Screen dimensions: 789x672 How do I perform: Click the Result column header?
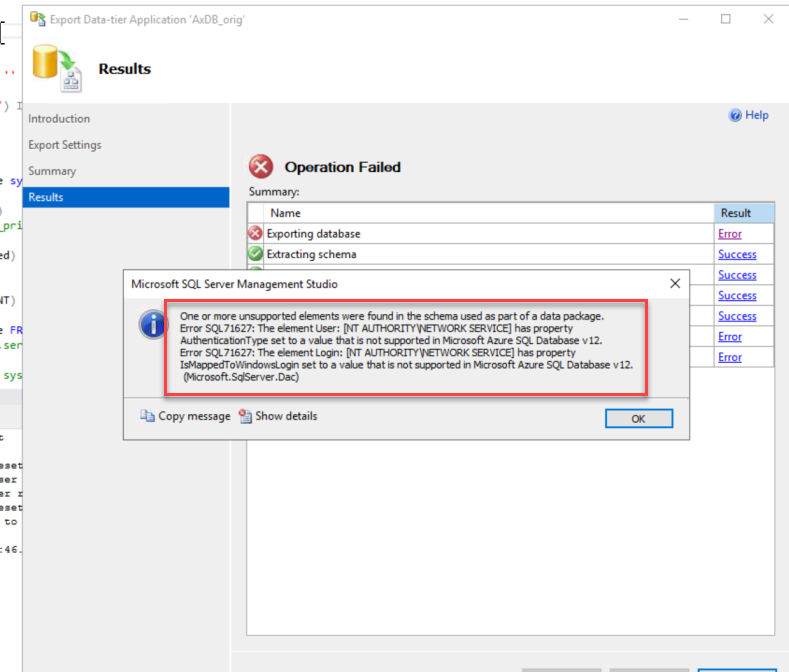tap(744, 213)
